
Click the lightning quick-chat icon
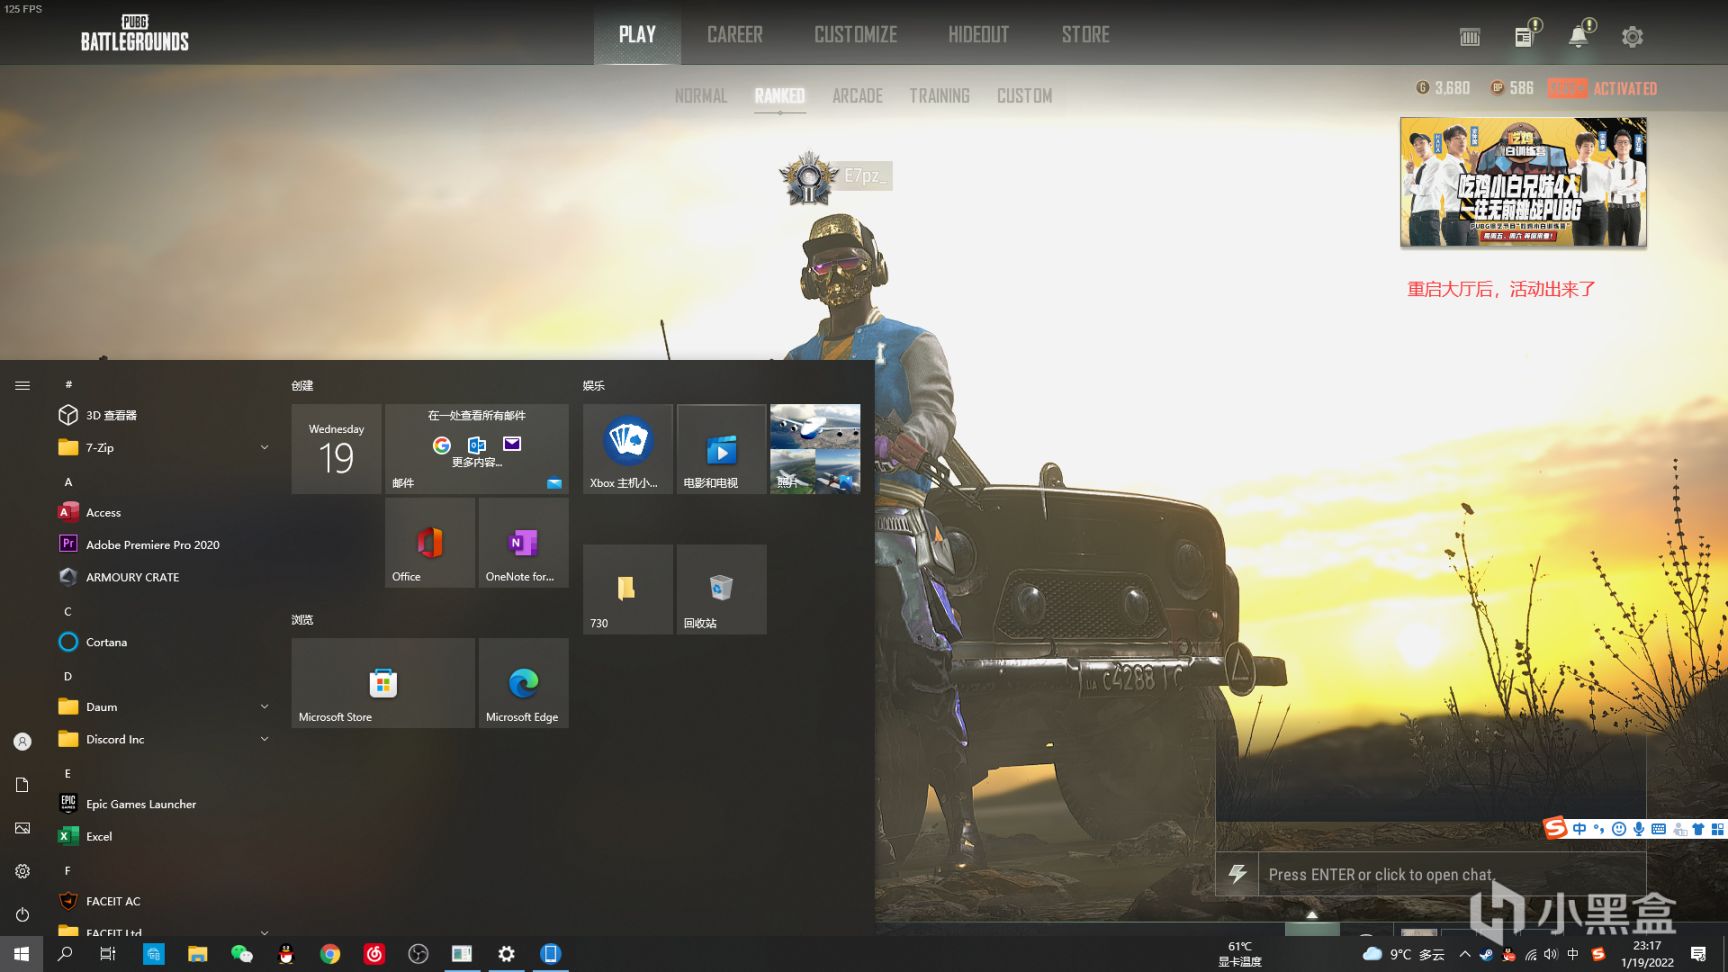pyautogui.click(x=1237, y=874)
